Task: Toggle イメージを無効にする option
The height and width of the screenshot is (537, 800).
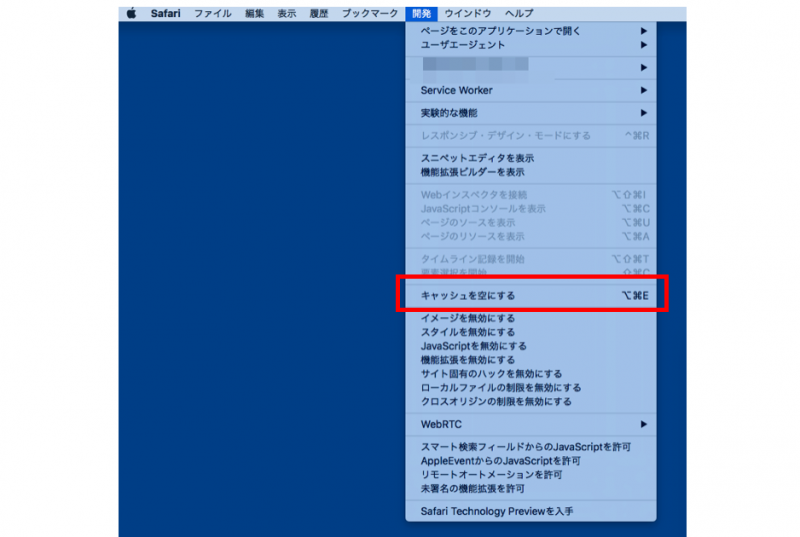Action: click(468, 318)
